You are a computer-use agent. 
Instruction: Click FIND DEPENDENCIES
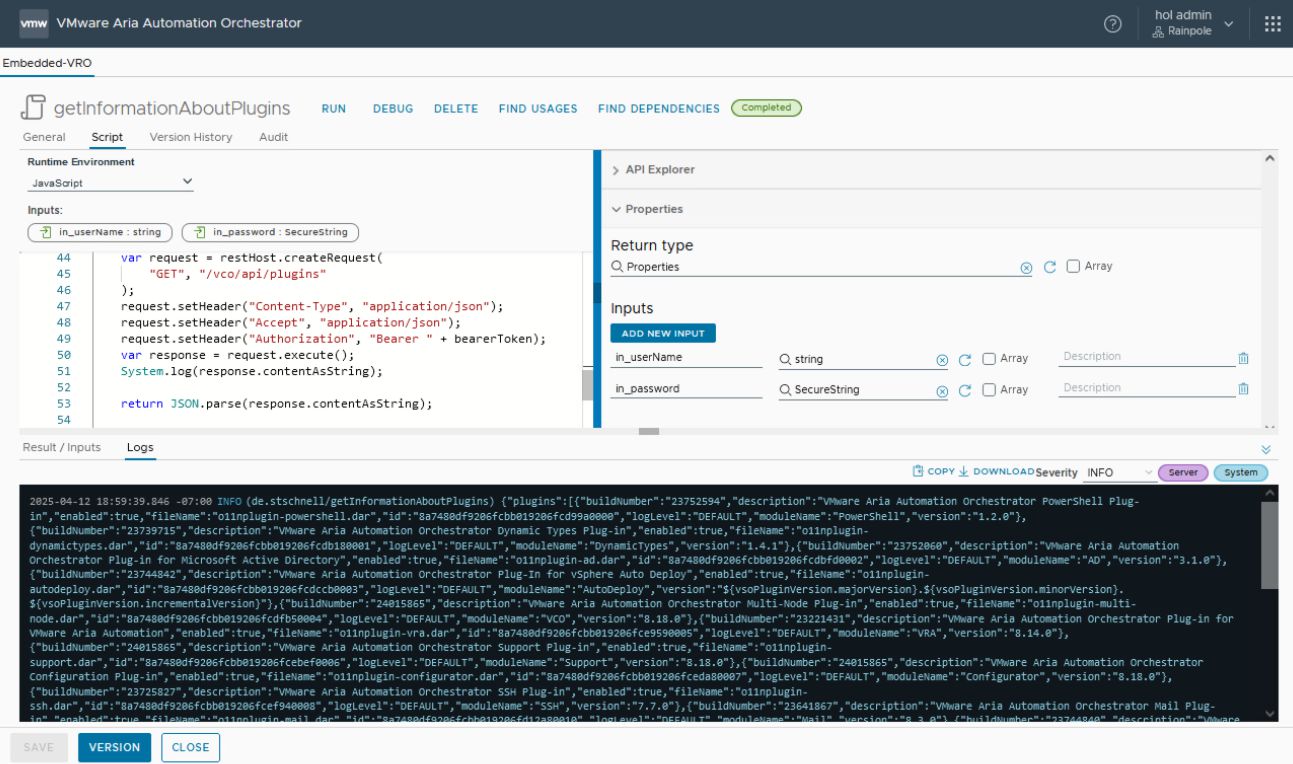659,108
